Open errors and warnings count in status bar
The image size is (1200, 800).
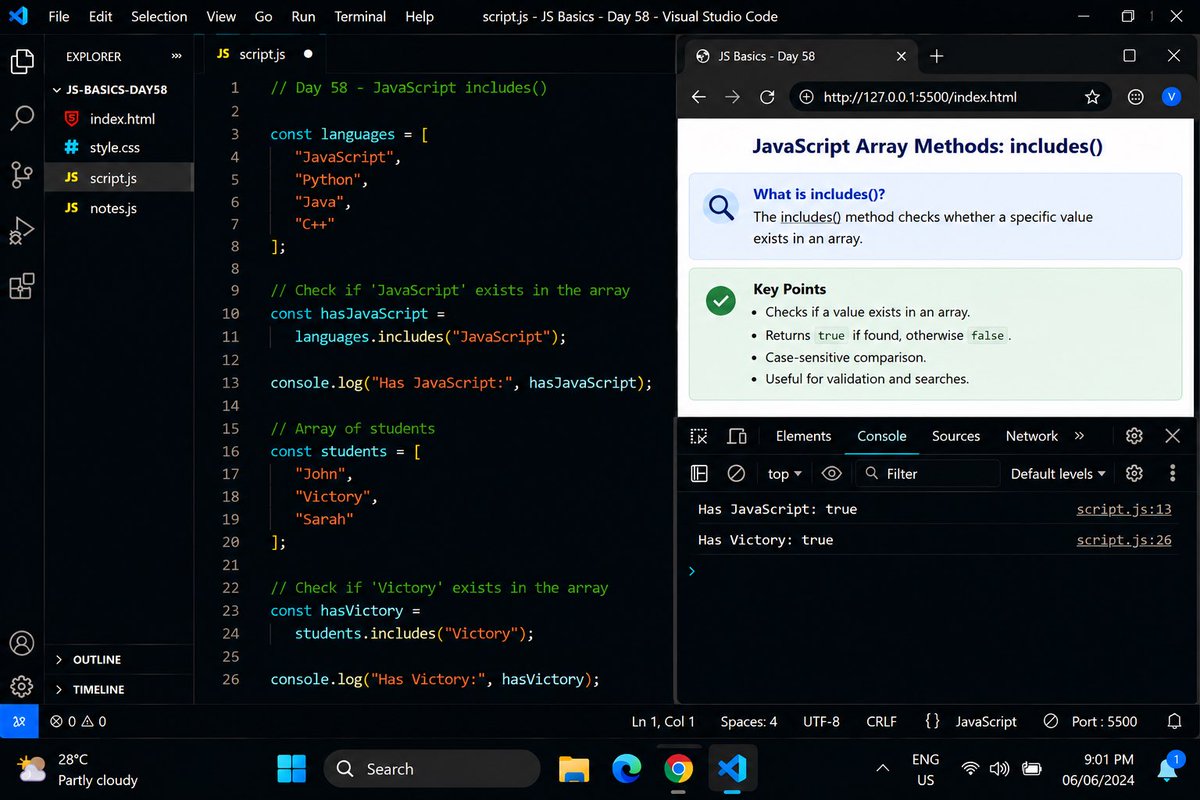click(78, 721)
